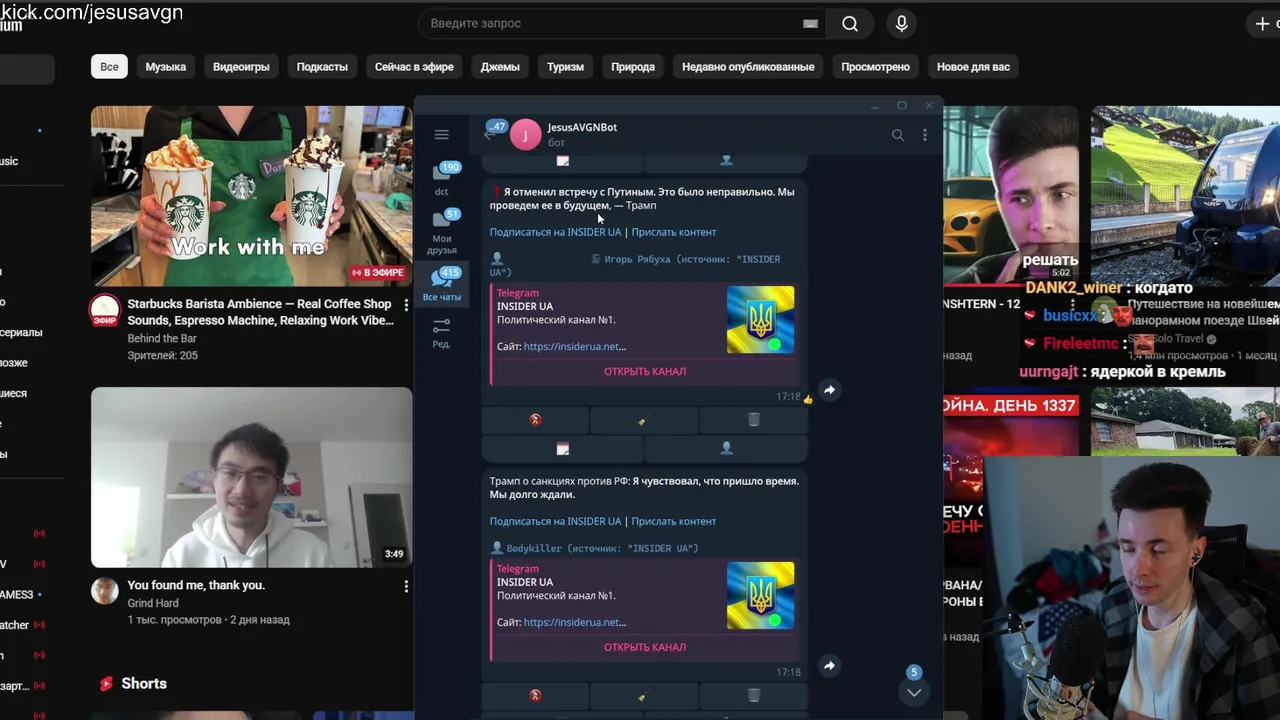Open Starbucks Barista Ambience video title
This screenshot has width=1280, height=720.
(260, 312)
